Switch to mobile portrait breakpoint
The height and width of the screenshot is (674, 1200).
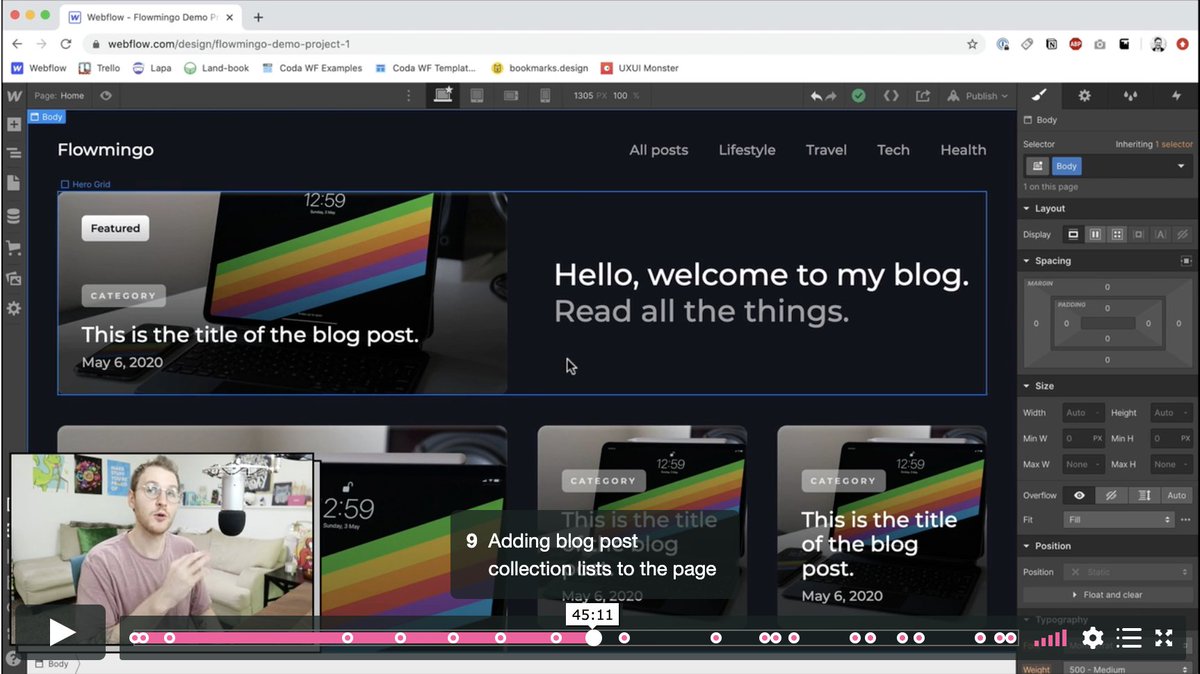(x=545, y=96)
